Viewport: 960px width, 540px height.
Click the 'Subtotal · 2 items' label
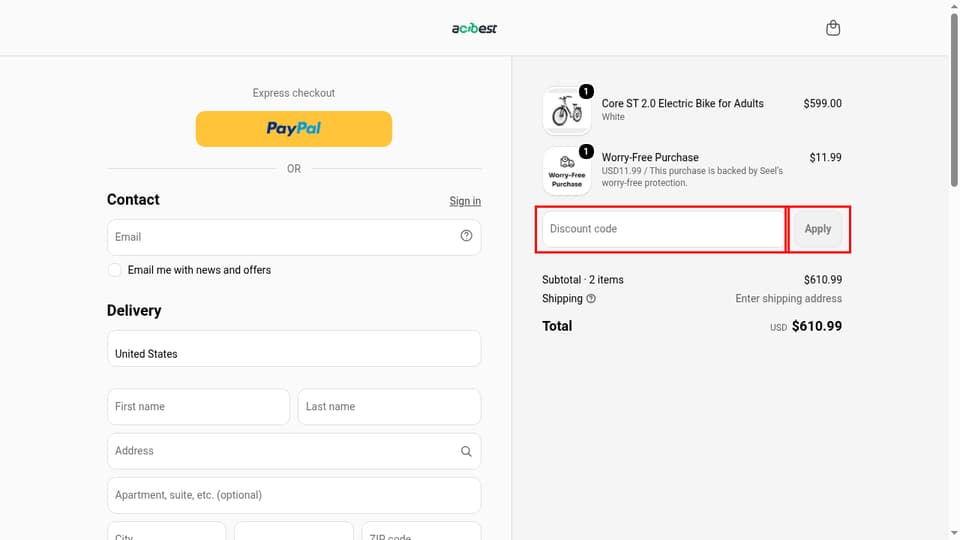click(x=583, y=280)
